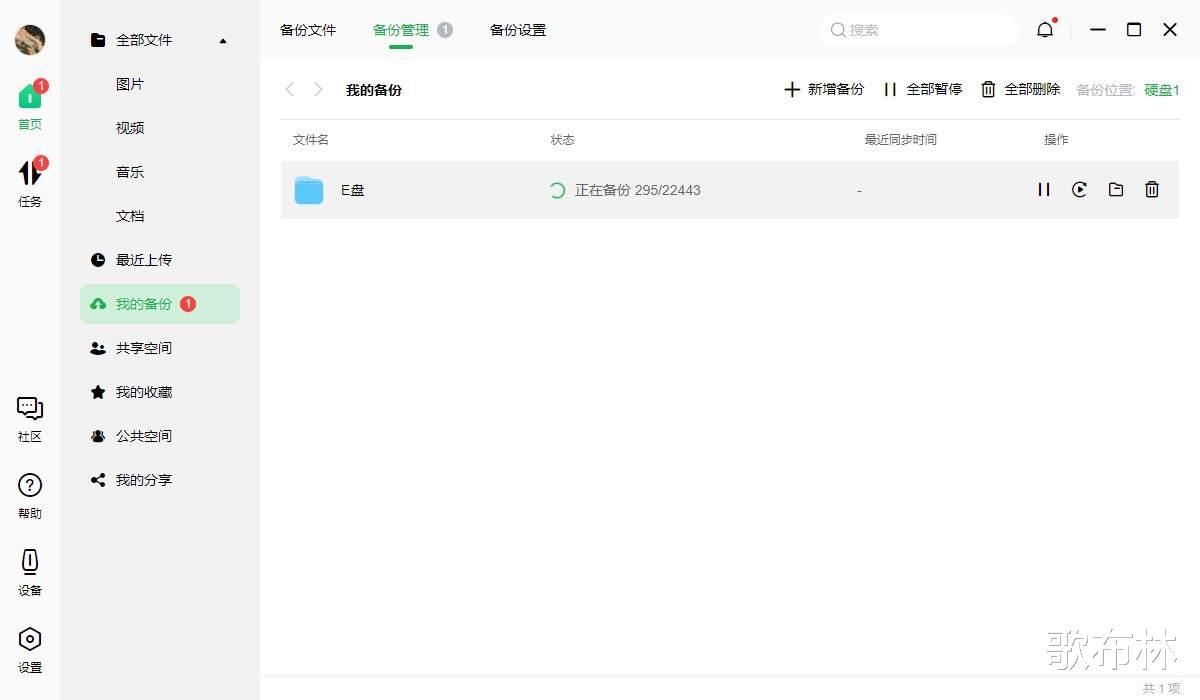Switch to the 备份设置 tab
Image resolution: width=1200 pixels, height=700 pixels.
click(517, 30)
